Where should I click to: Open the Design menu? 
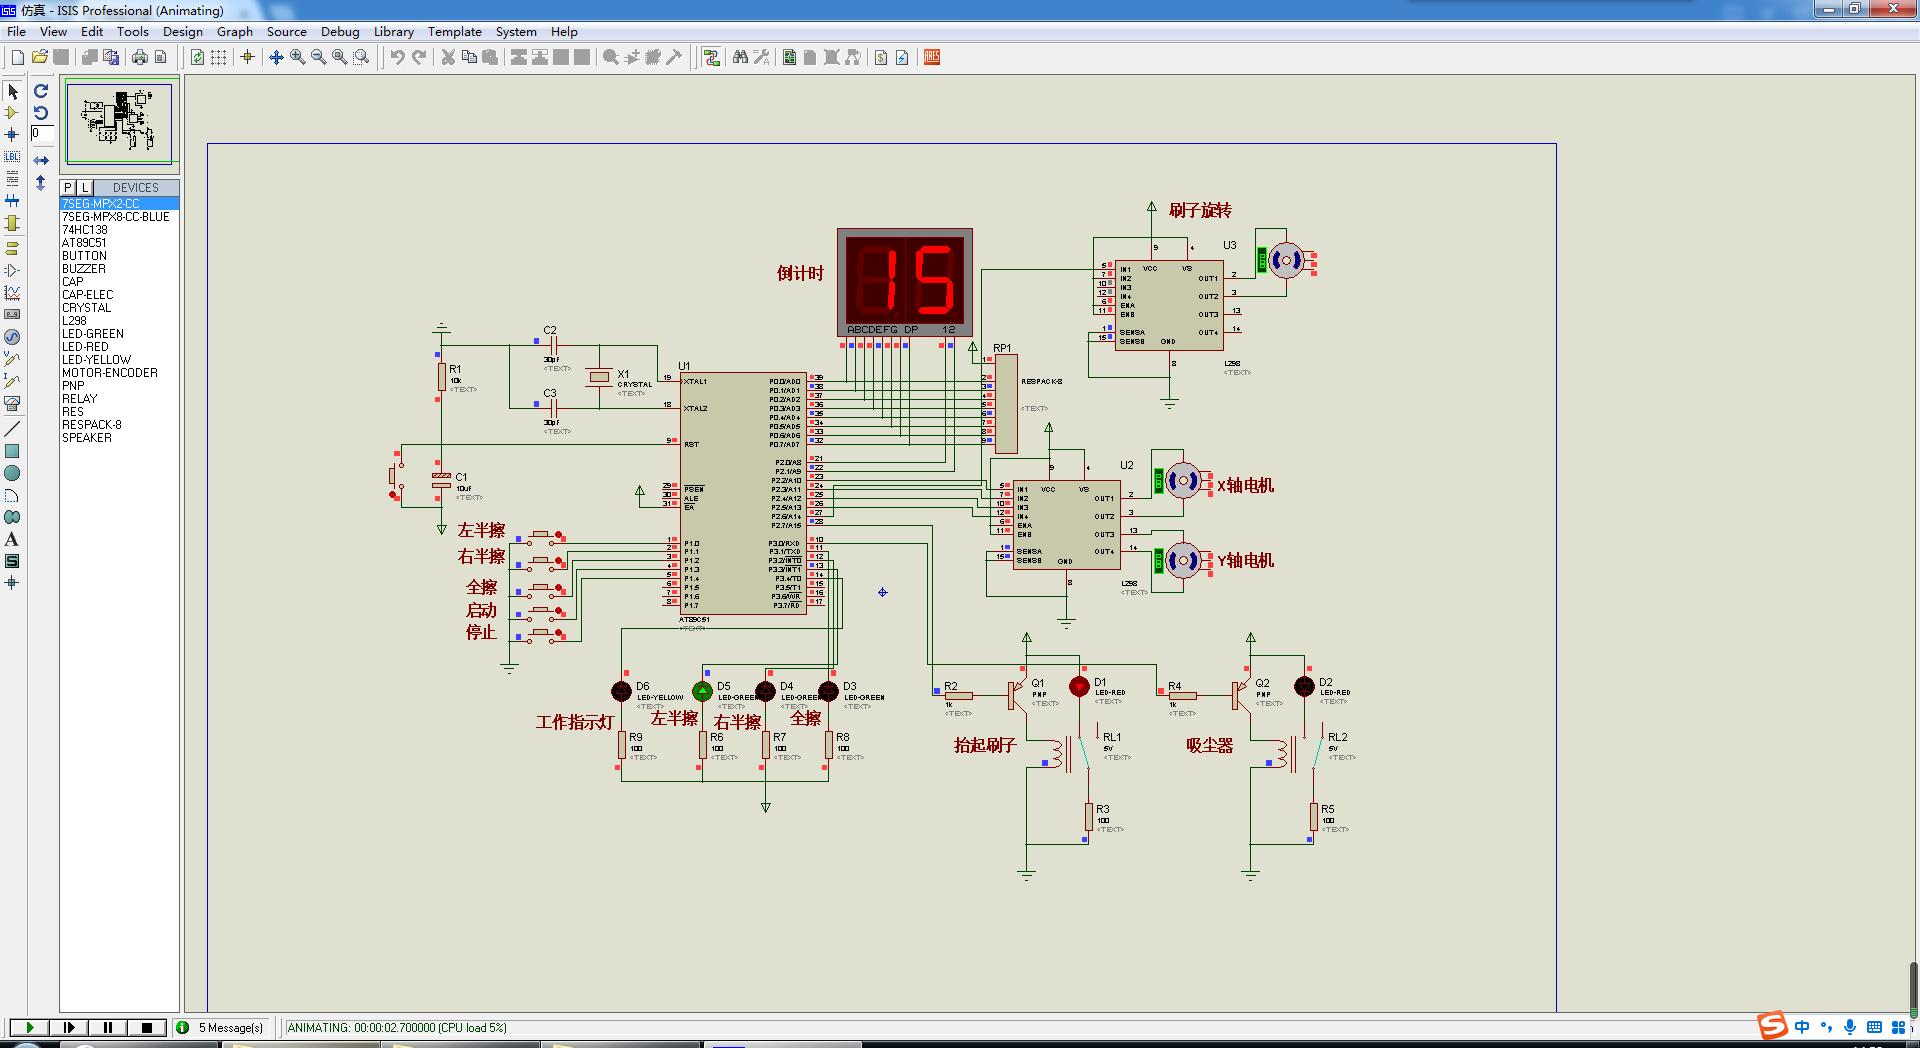[183, 32]
